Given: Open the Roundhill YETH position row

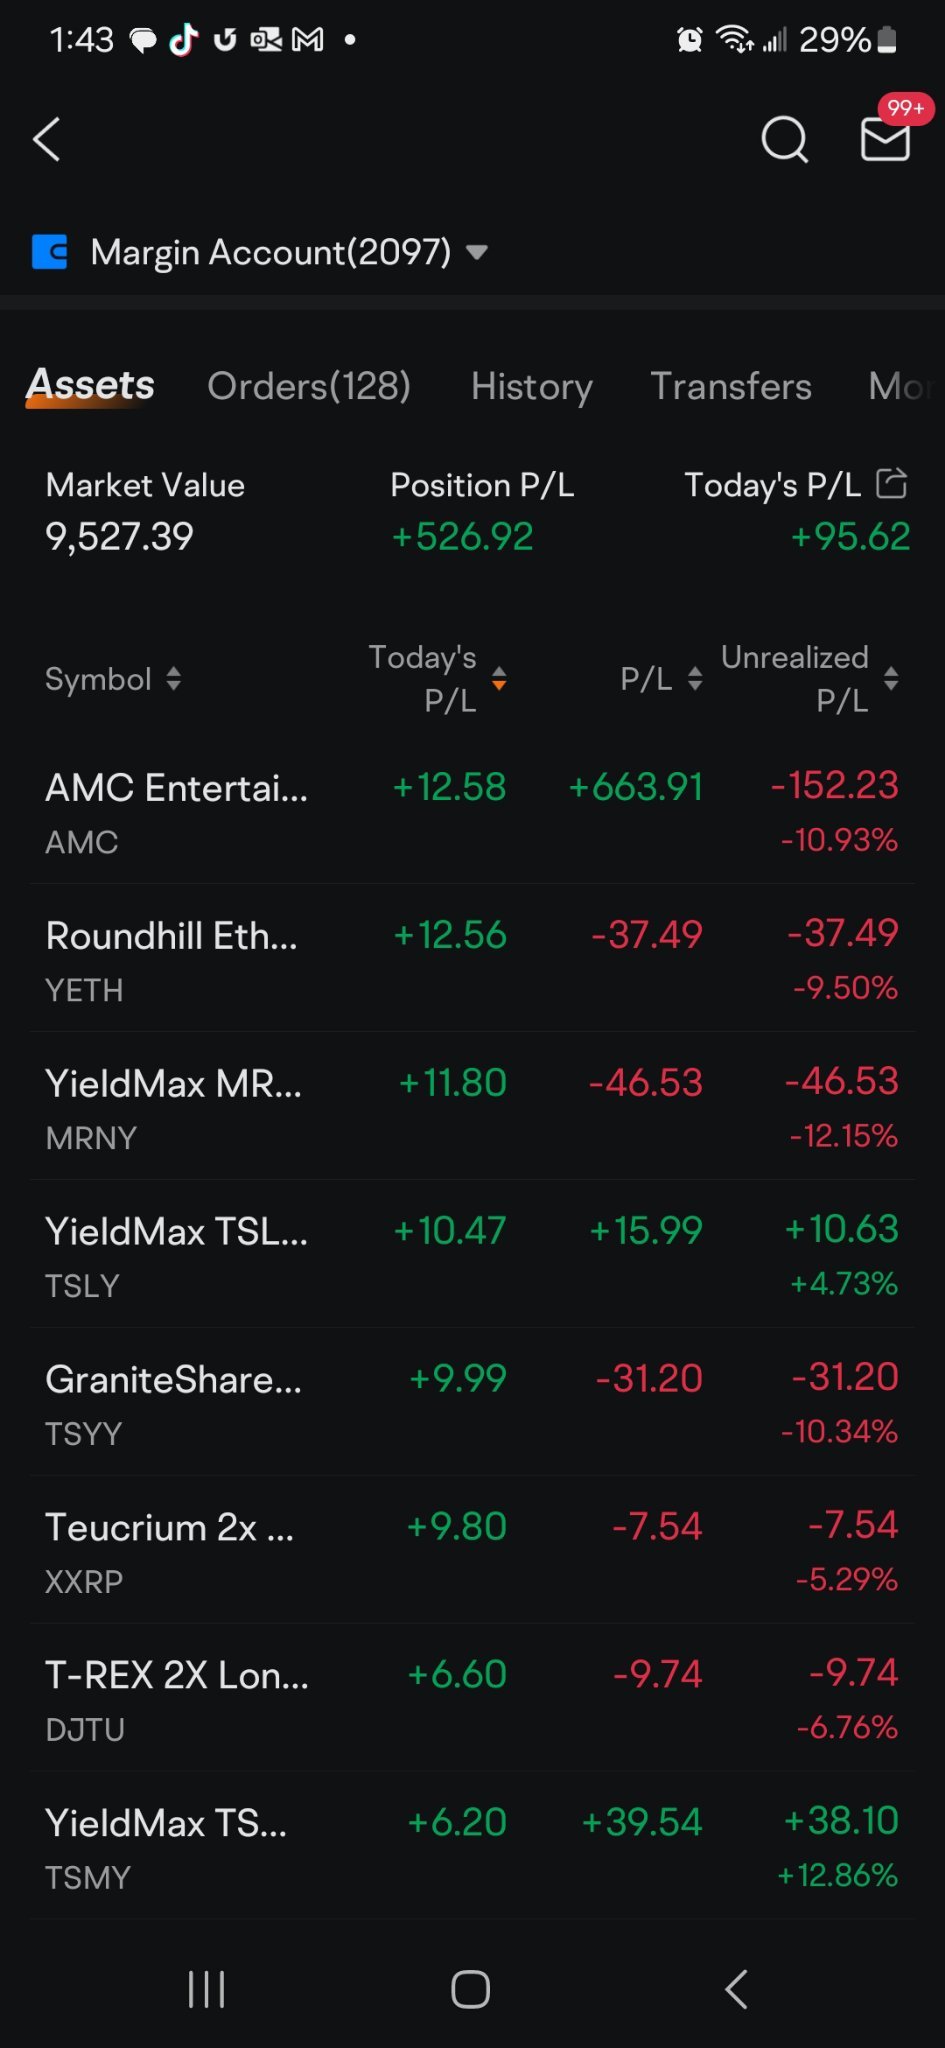Looking at the screenshot, I should [472, 959].
